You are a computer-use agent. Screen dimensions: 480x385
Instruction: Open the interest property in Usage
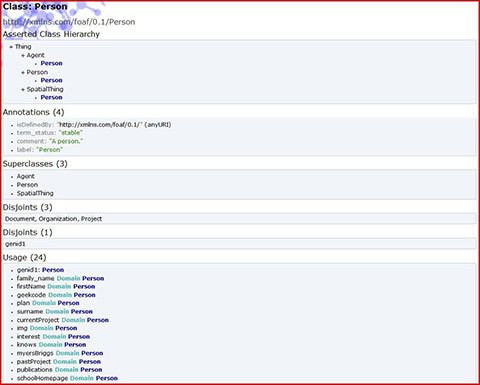coord(28,337)
